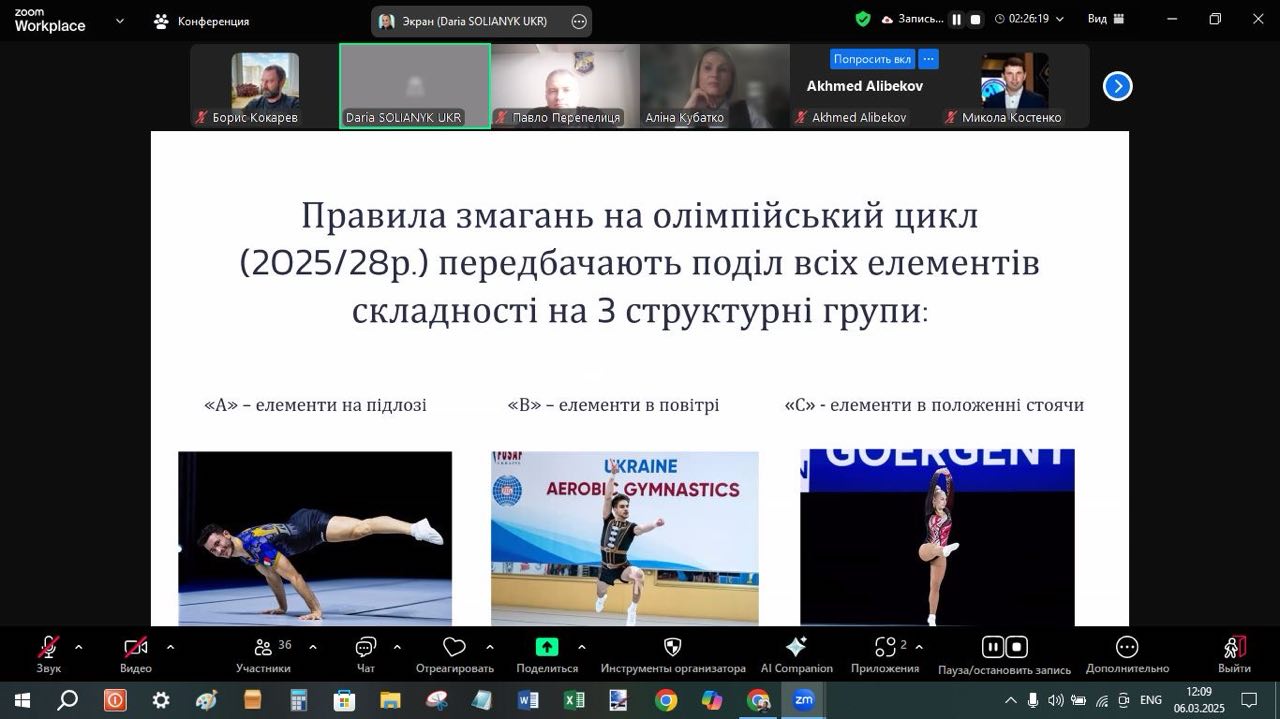Click the Выйти leave meeting button
Screen dimensions: 1280x719
click(1234, 653)
